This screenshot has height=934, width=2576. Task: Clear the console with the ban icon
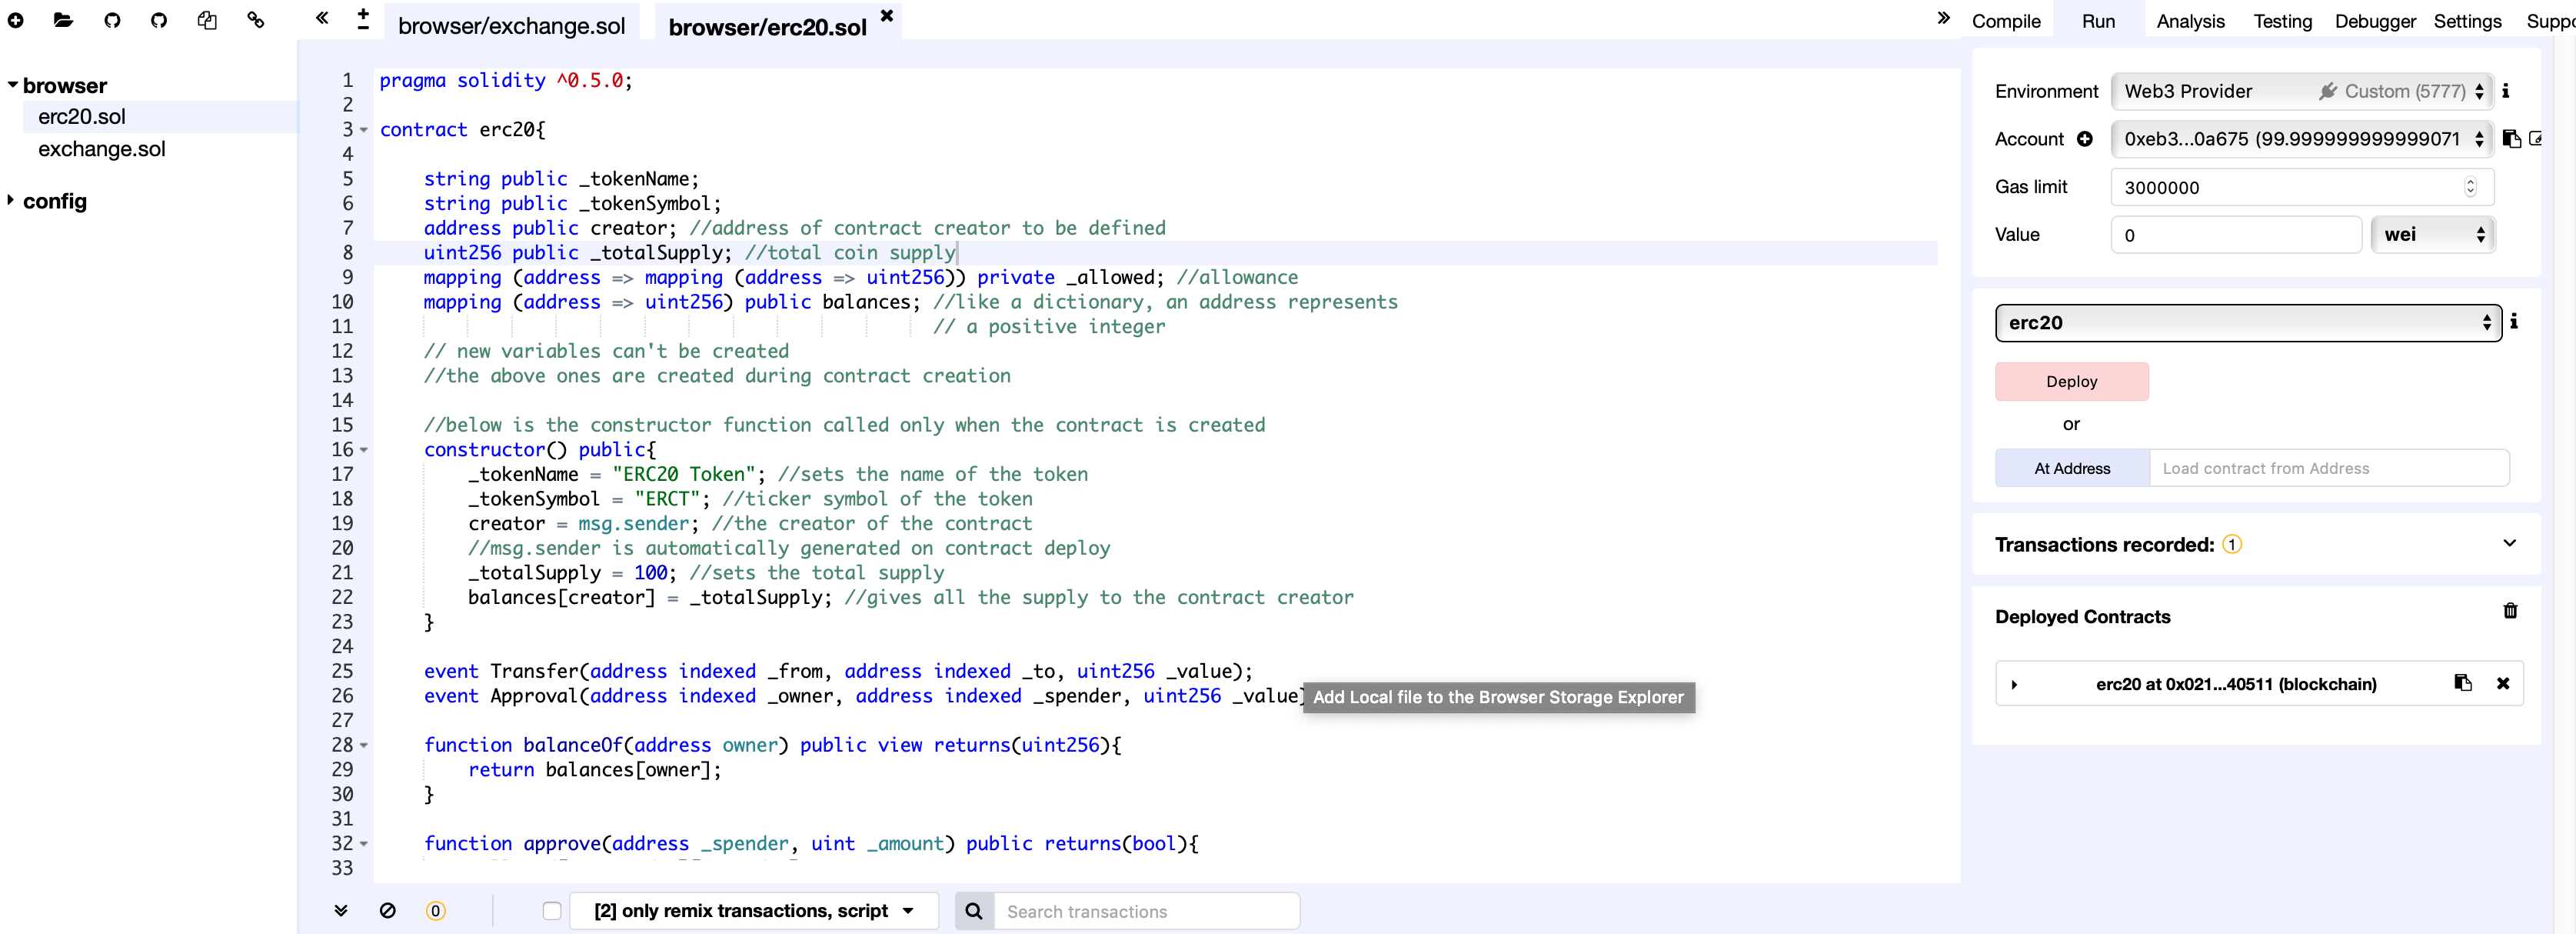click(387, 910)
